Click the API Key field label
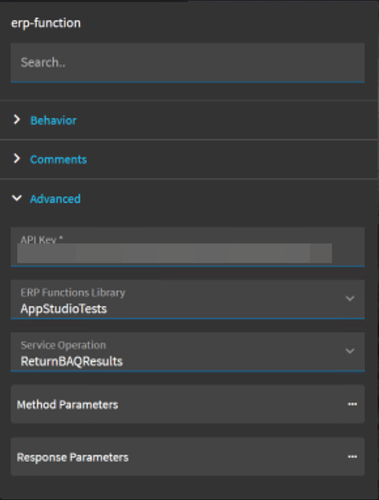The image size is (379, 500). [42, 239]
